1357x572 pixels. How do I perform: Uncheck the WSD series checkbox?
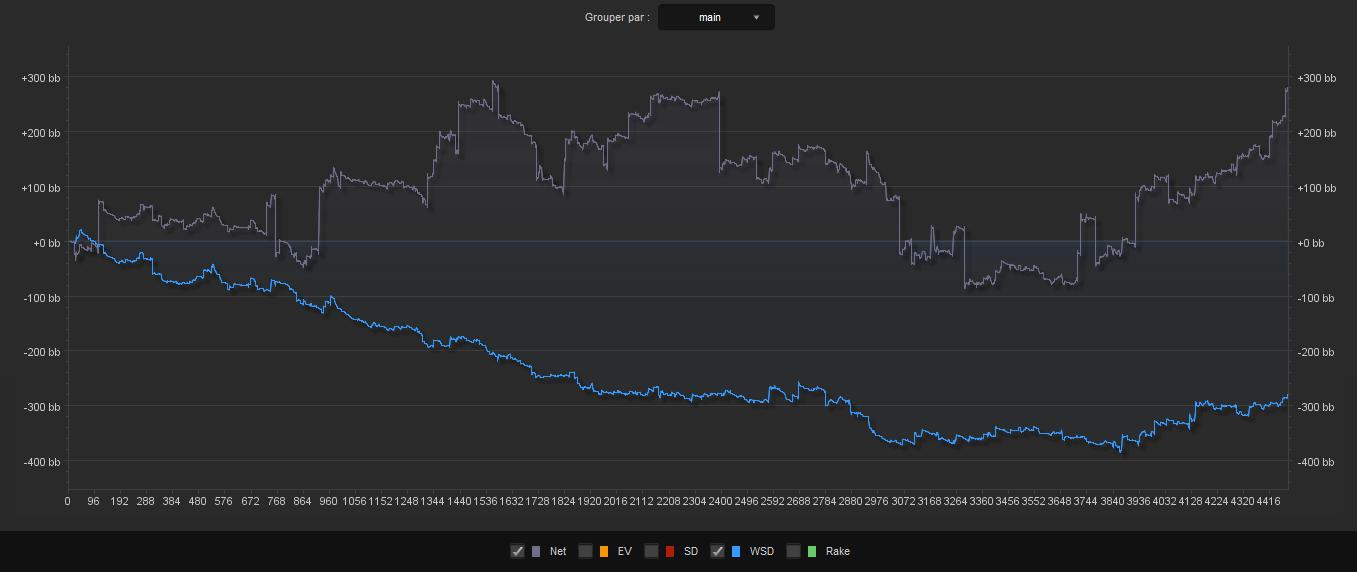pyautogui.click(x=717, y=551)
